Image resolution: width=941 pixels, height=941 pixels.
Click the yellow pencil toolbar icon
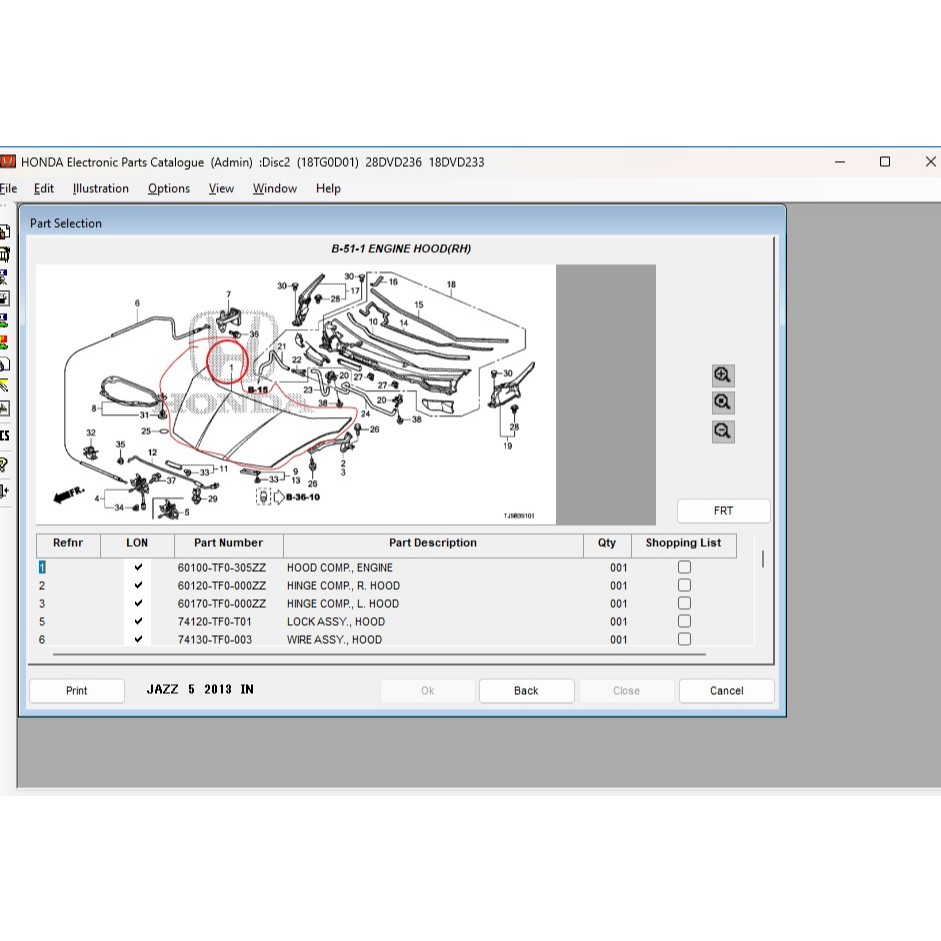point(4,386)
